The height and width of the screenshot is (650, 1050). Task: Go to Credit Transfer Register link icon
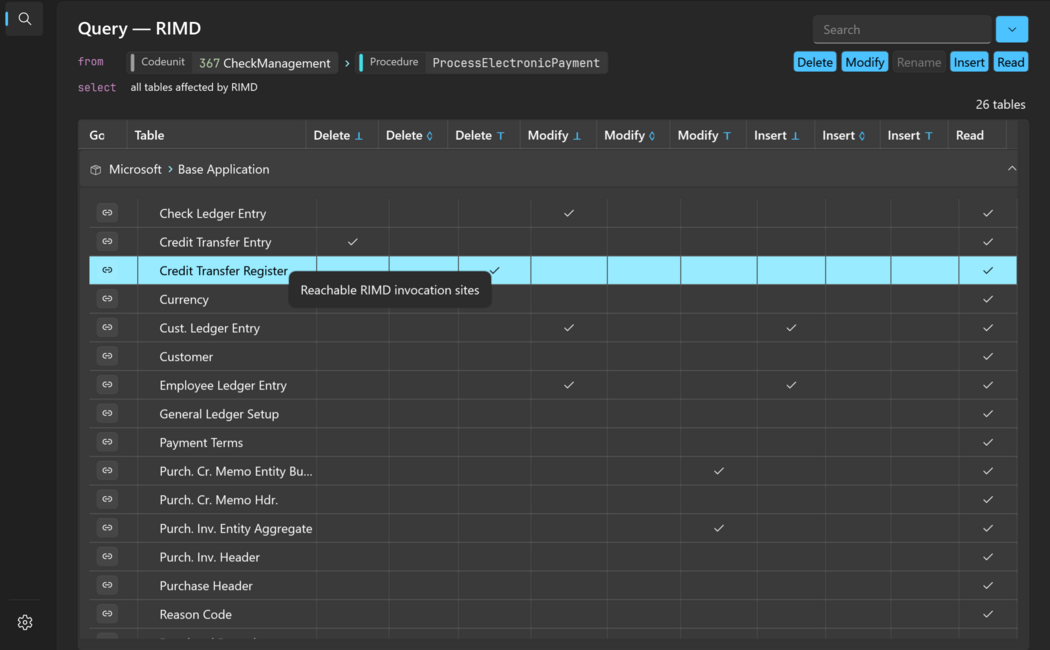tap(107, 270)
